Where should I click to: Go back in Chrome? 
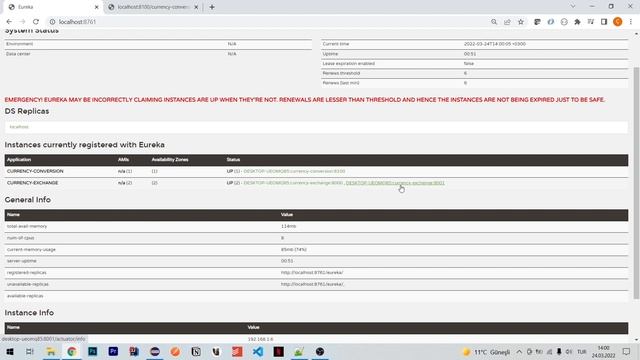coord(9,22)
